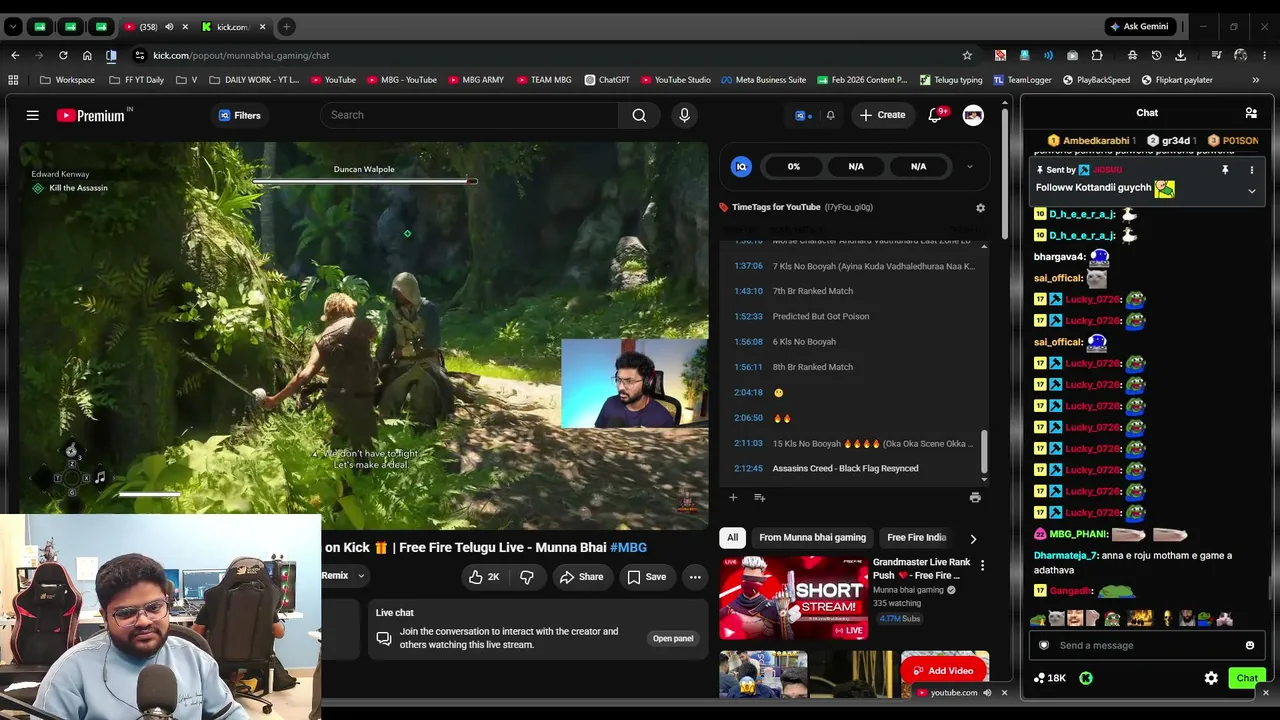Viewport: 1280px width, 720px height.
Task: Open the ChatGPT bookmark
Action: click(x=607, y=80)
